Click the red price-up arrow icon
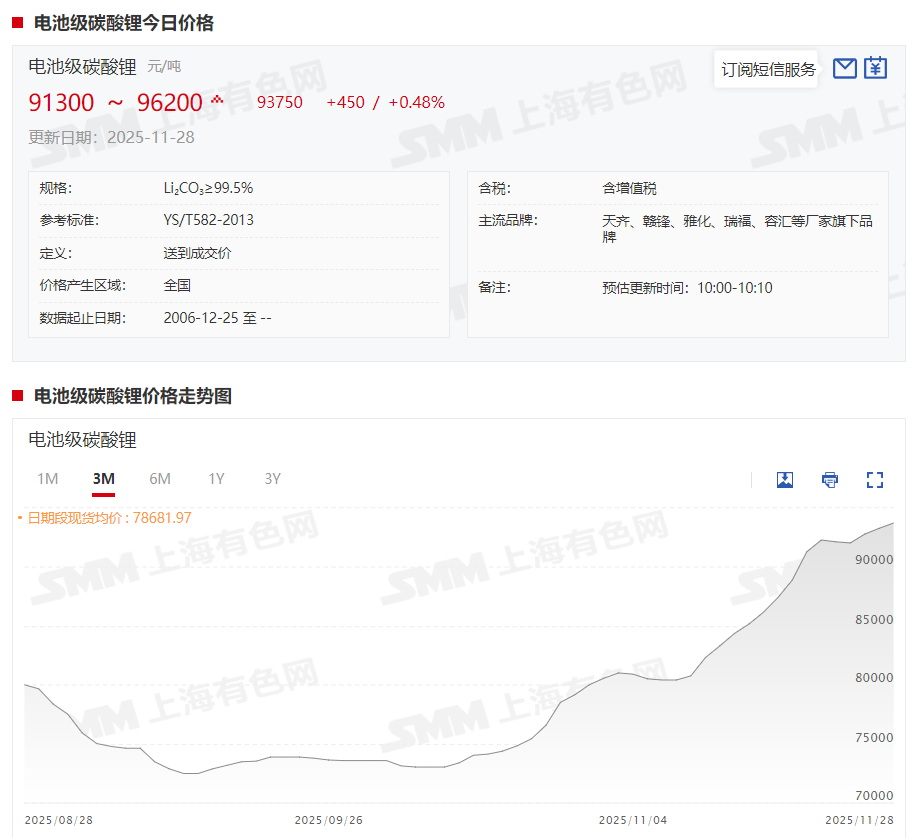This screenshot has width=913, height=838. pos(217,100)
